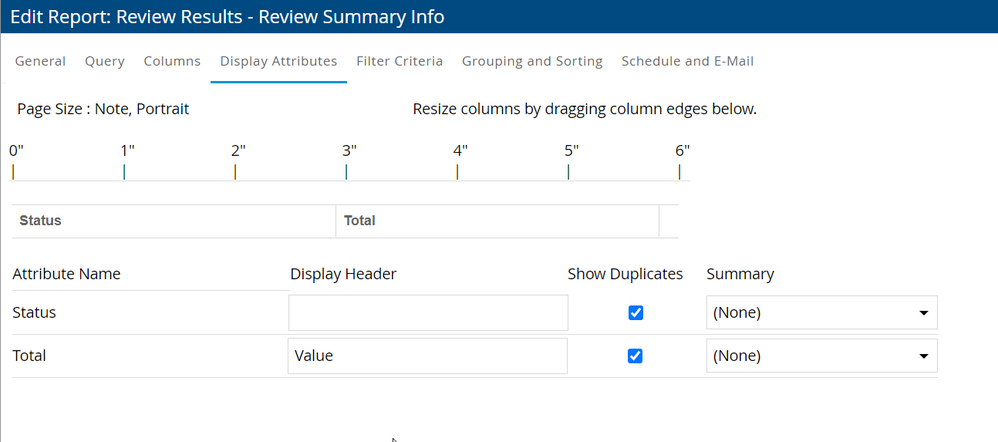Click the column edge between Status and Total
The height and width of the screenshot is (442, 998).
coord(336,220)
